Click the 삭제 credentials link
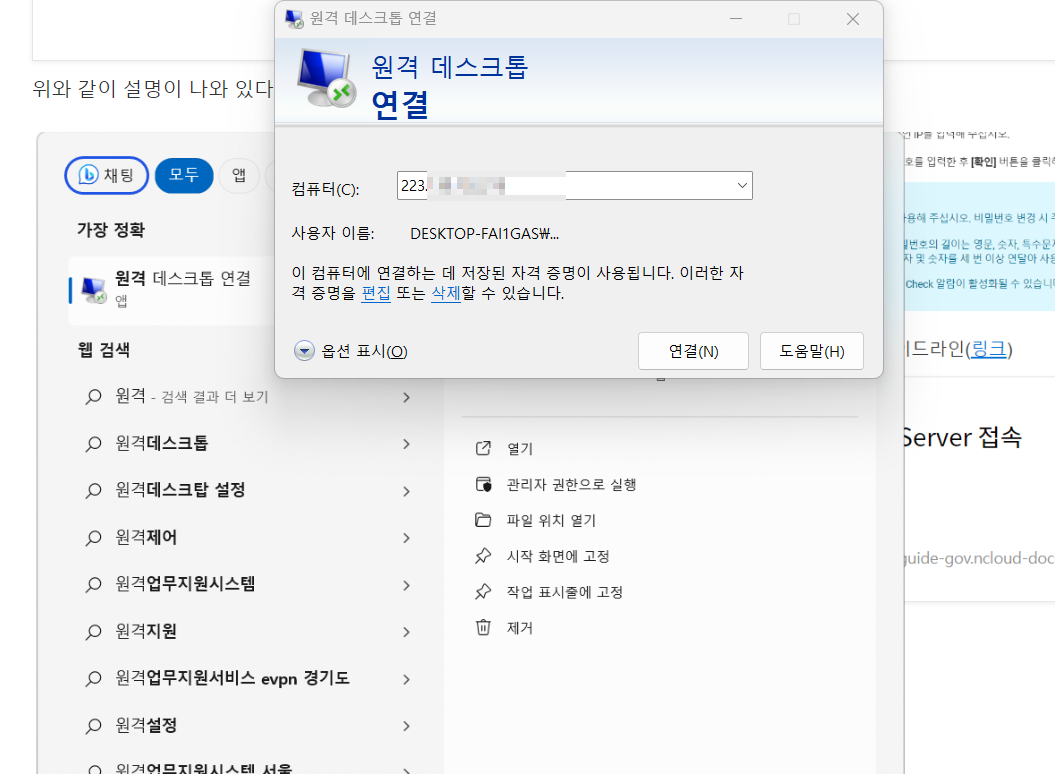The width and height of the screenshot is (1055, 774). (445, 293)
